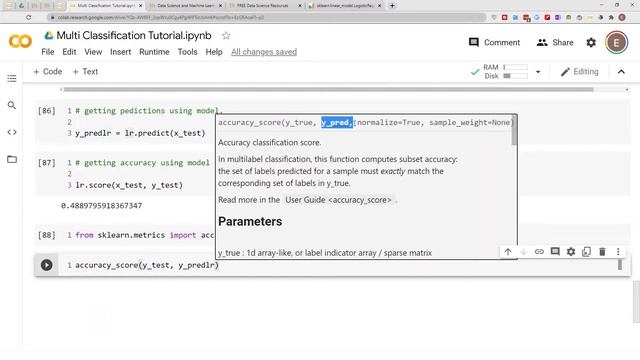
Task: Delete the cell with the trash icon
Action: [x=602, y=252]
